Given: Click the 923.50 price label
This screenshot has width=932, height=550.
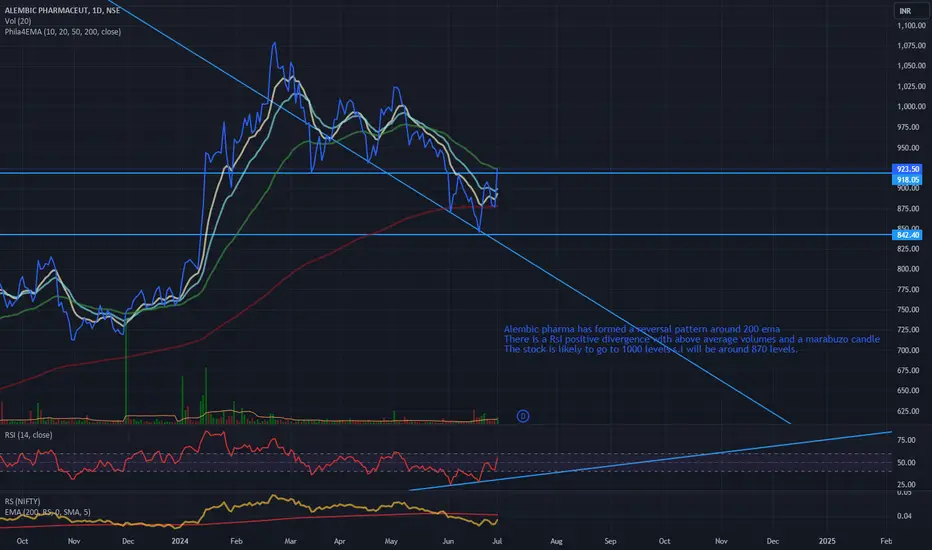Looking at the screenshot, I should [908, 169].
